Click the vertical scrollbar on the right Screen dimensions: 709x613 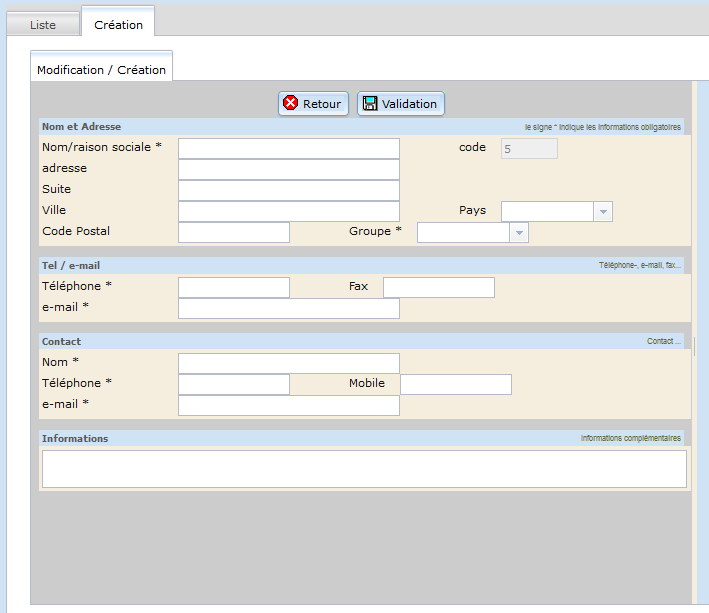695,340
